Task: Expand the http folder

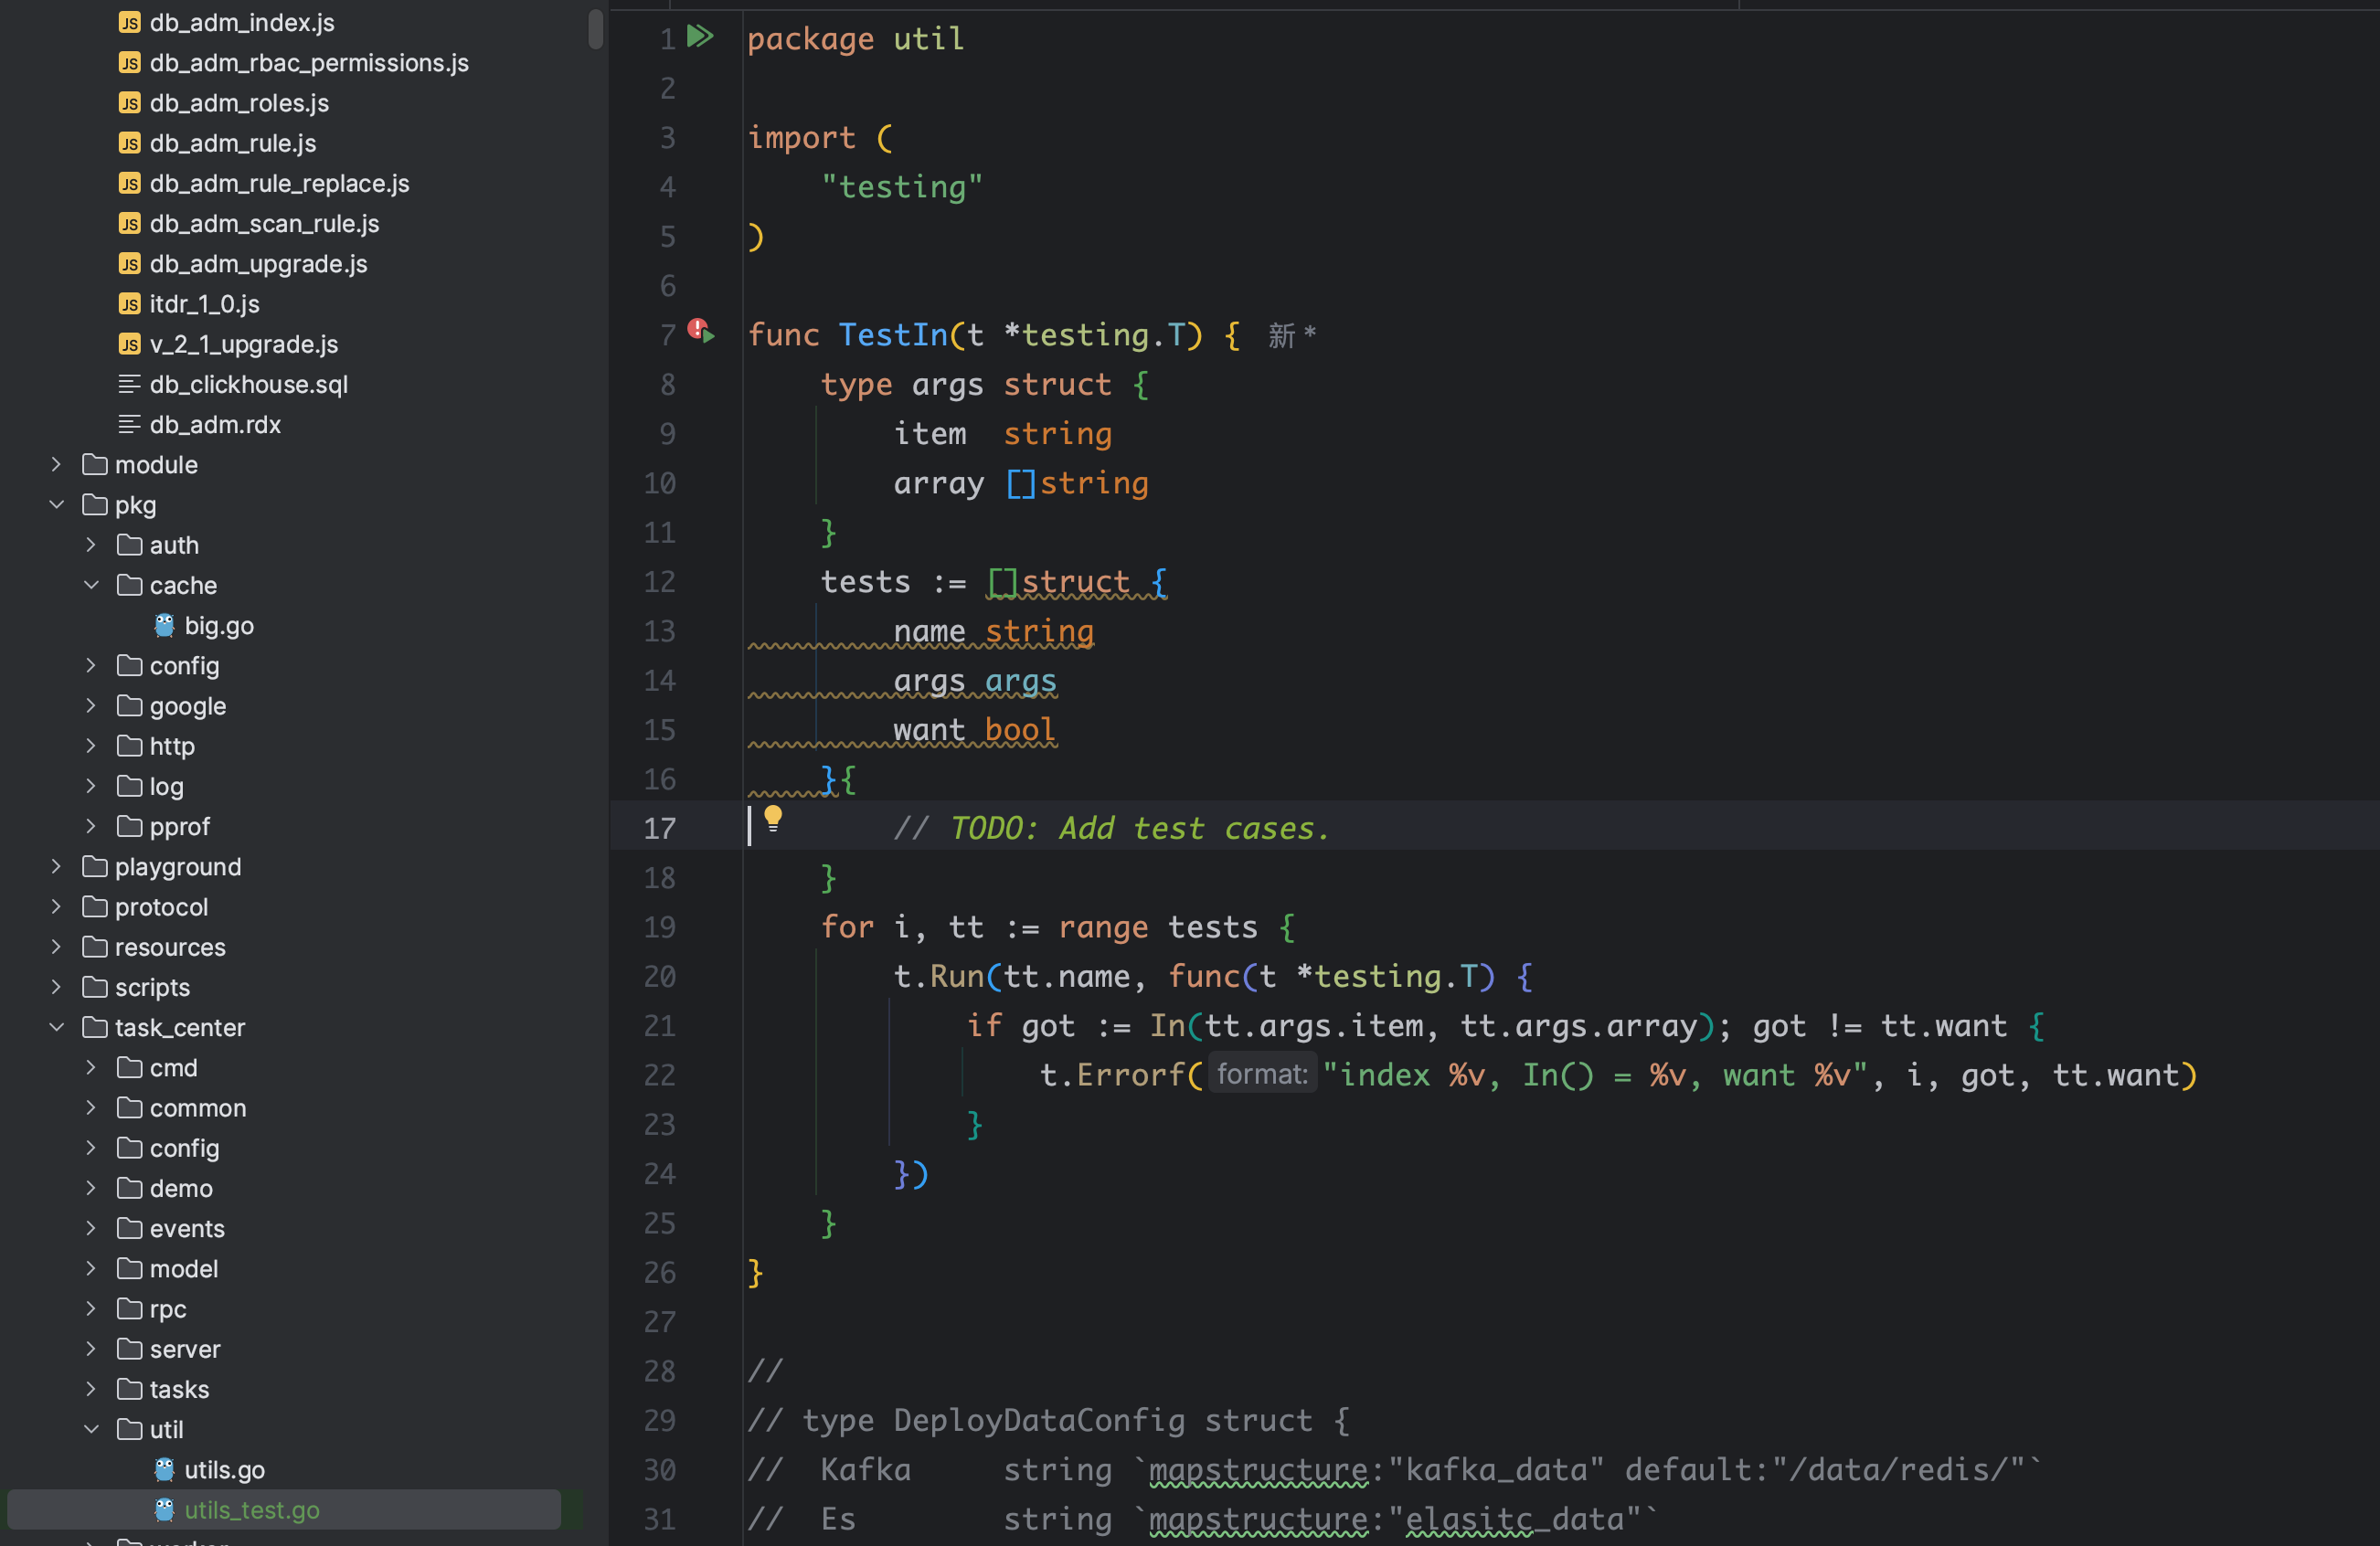Action: [x=91, y=746]
